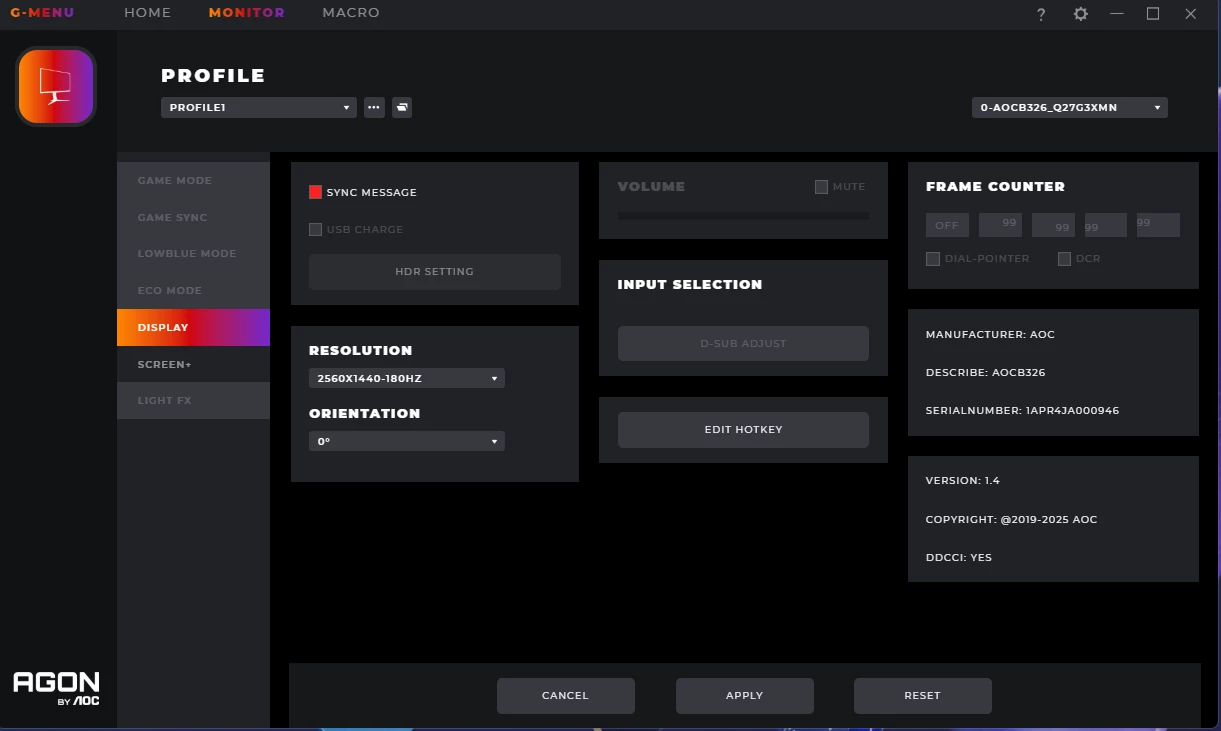Click the D-Sub Adjust button
Screen dimensions: 1221x731
[743, 343]
